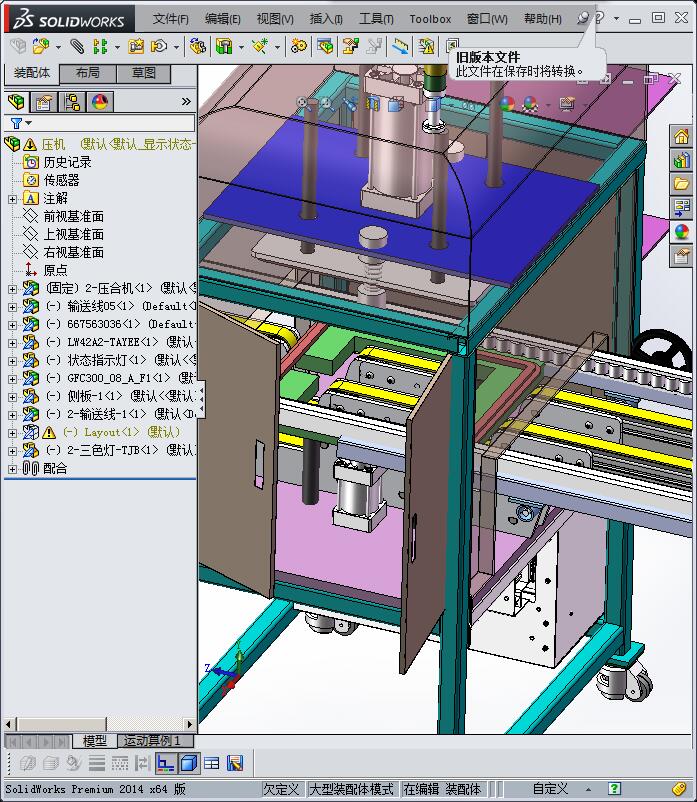
Task: Open the Move Component dropdown arrow
Action: tap(176, 47)
